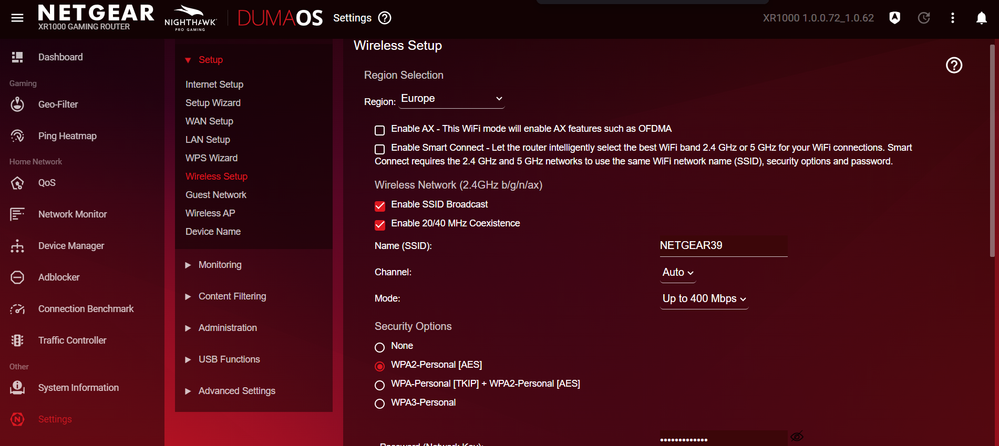Click the Name (SSID) field NETGEAR39

723,246
